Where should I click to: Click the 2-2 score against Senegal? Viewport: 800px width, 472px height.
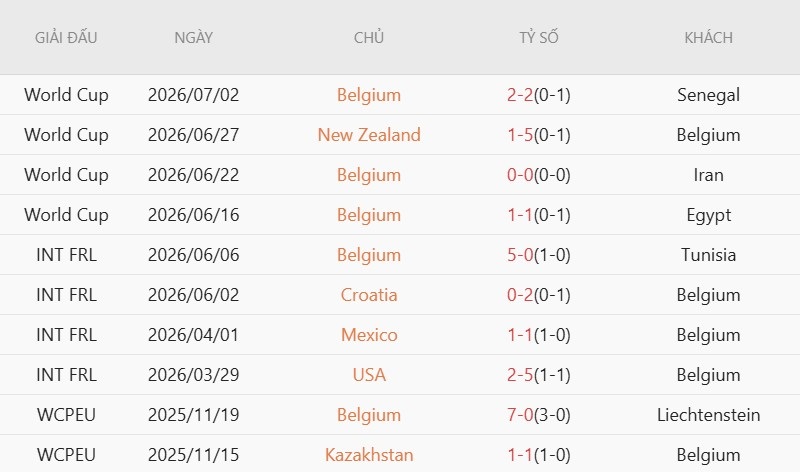click(x=520, y=95)
